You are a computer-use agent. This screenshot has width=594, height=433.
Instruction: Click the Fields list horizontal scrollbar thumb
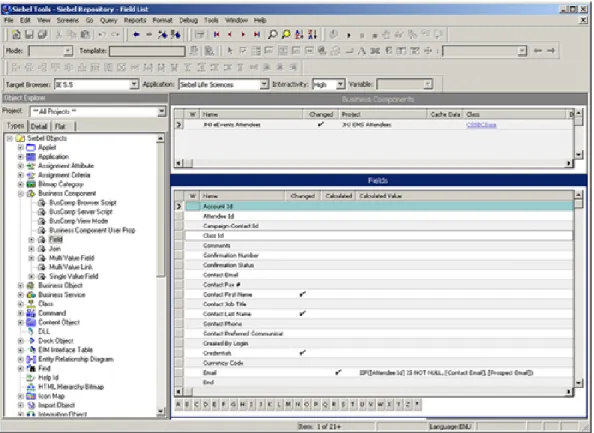[x=188, y=391]
